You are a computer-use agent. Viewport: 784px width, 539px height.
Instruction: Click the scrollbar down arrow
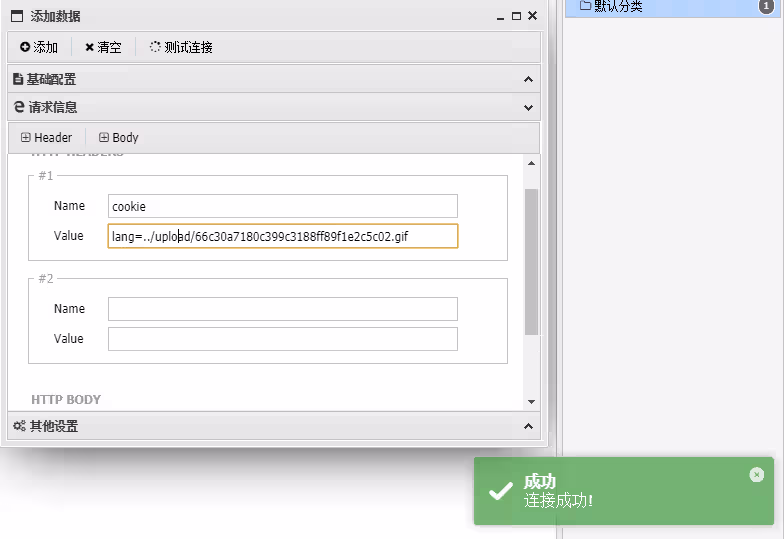(531, 401)
